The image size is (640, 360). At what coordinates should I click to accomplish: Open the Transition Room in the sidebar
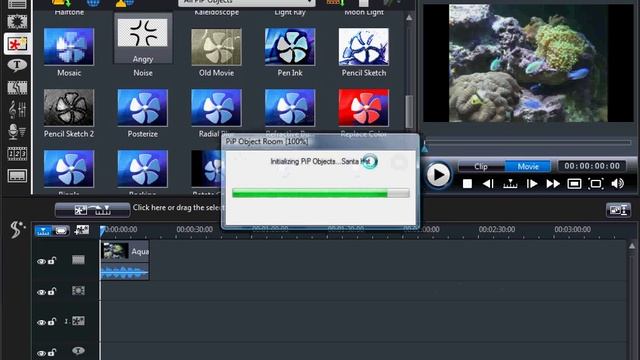pos(17,87)
